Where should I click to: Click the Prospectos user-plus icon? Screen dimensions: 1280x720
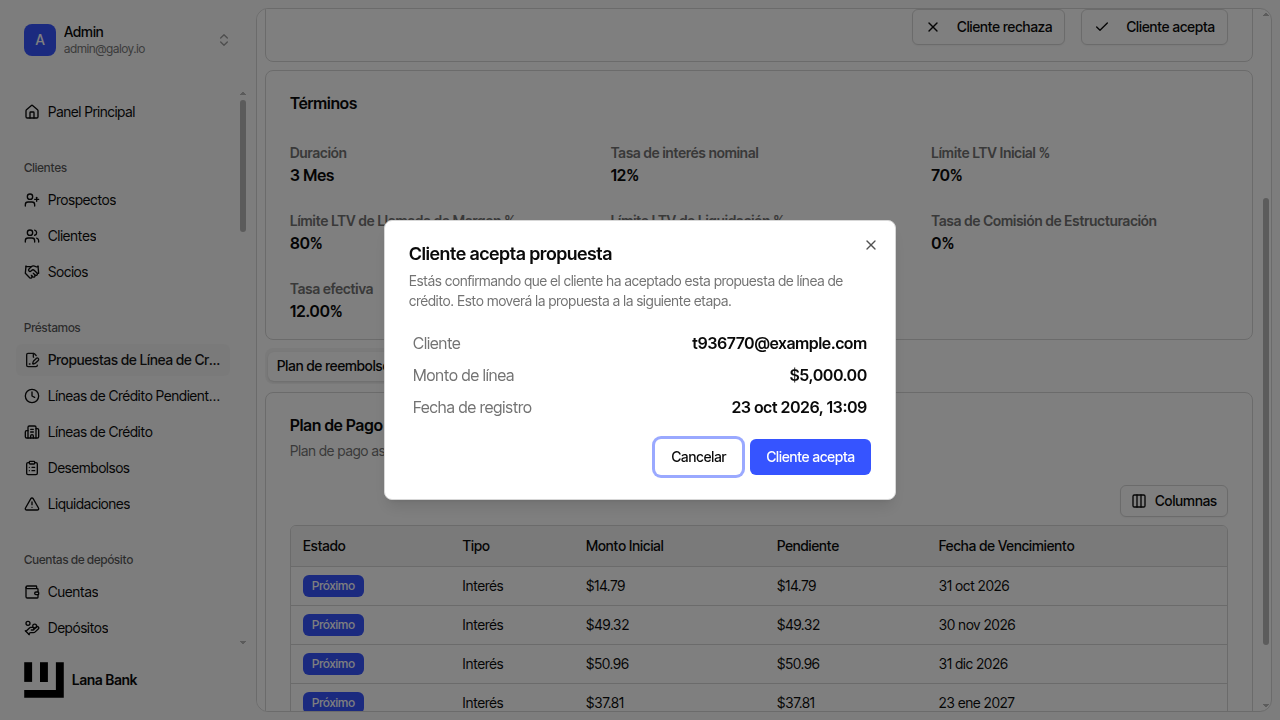(x=32, y=200)
